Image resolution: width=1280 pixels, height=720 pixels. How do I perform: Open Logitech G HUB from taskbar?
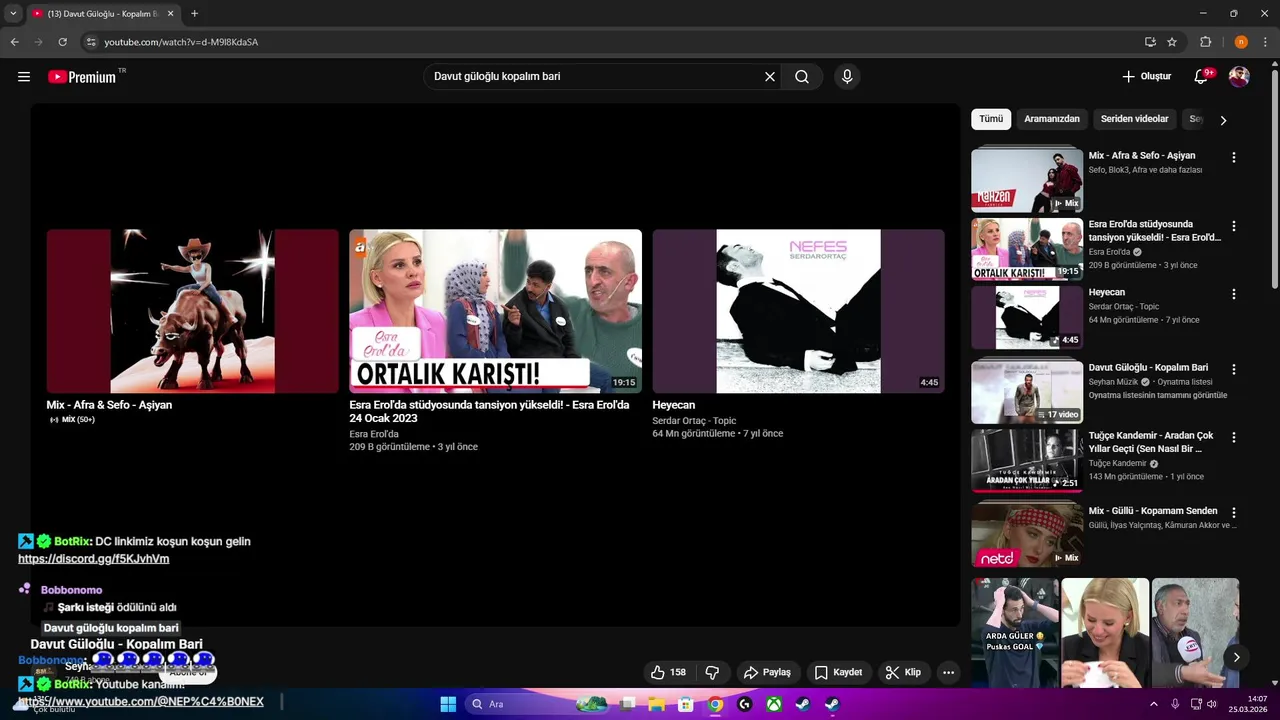point(745,704)
